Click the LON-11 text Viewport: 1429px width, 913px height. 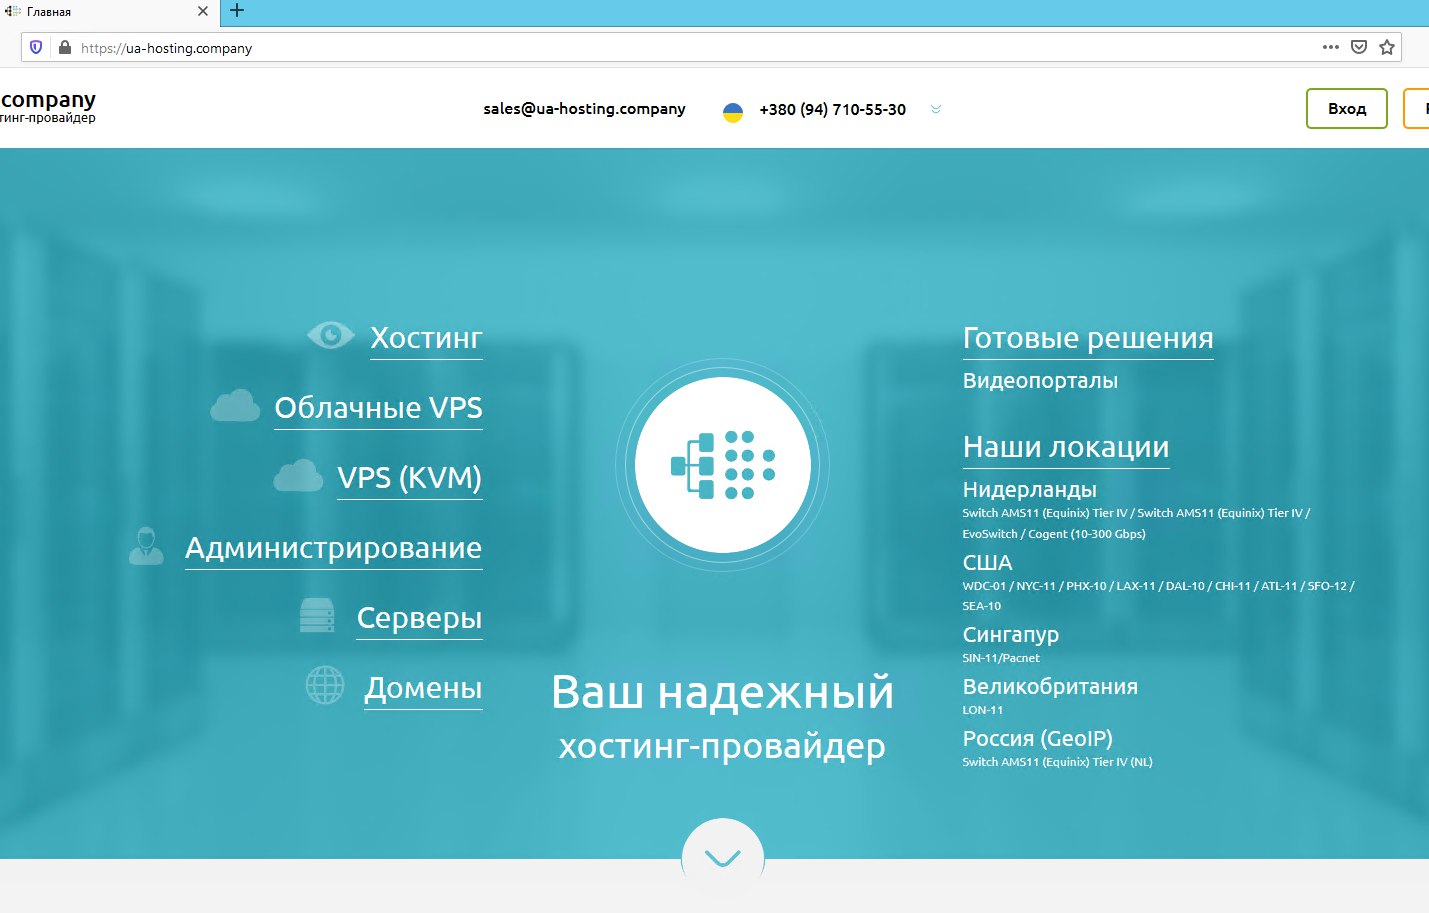tap(983, 710)
